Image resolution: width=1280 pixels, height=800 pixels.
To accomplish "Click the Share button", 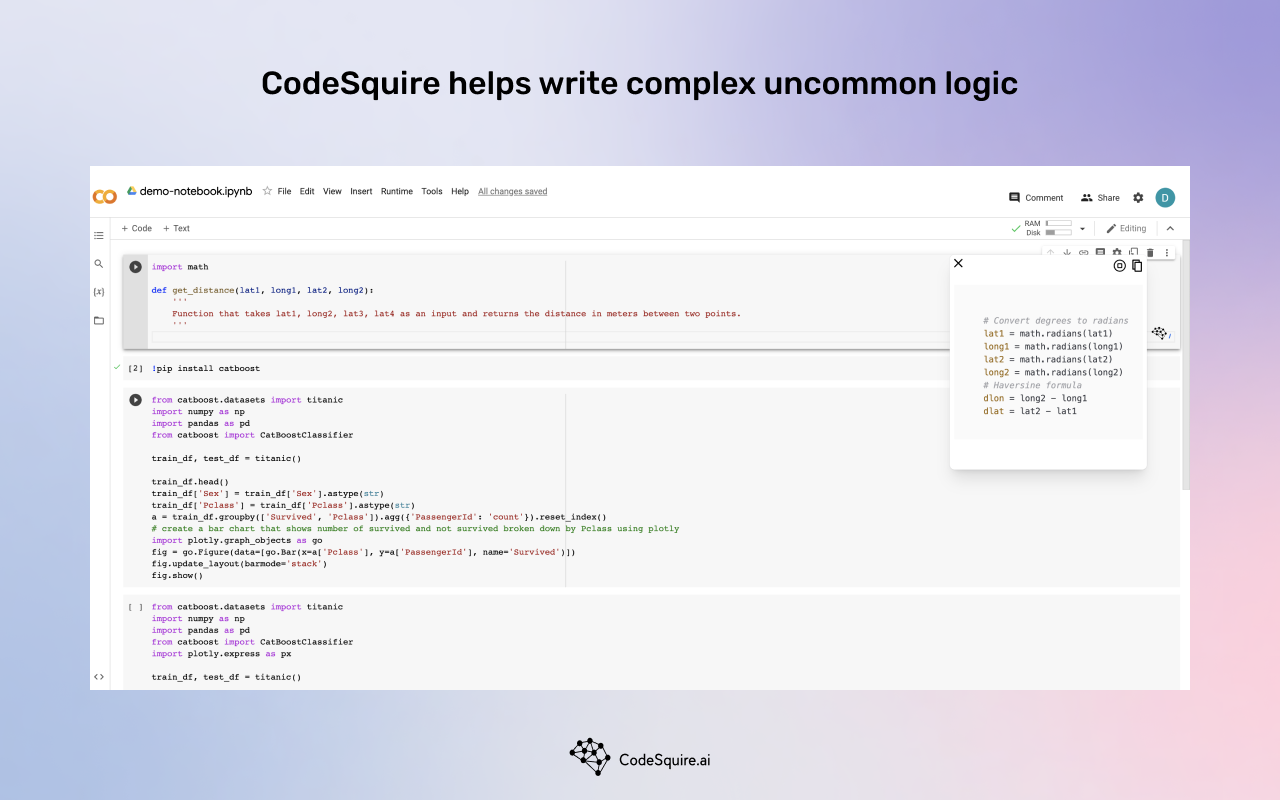I will [x=1100, y=198].
